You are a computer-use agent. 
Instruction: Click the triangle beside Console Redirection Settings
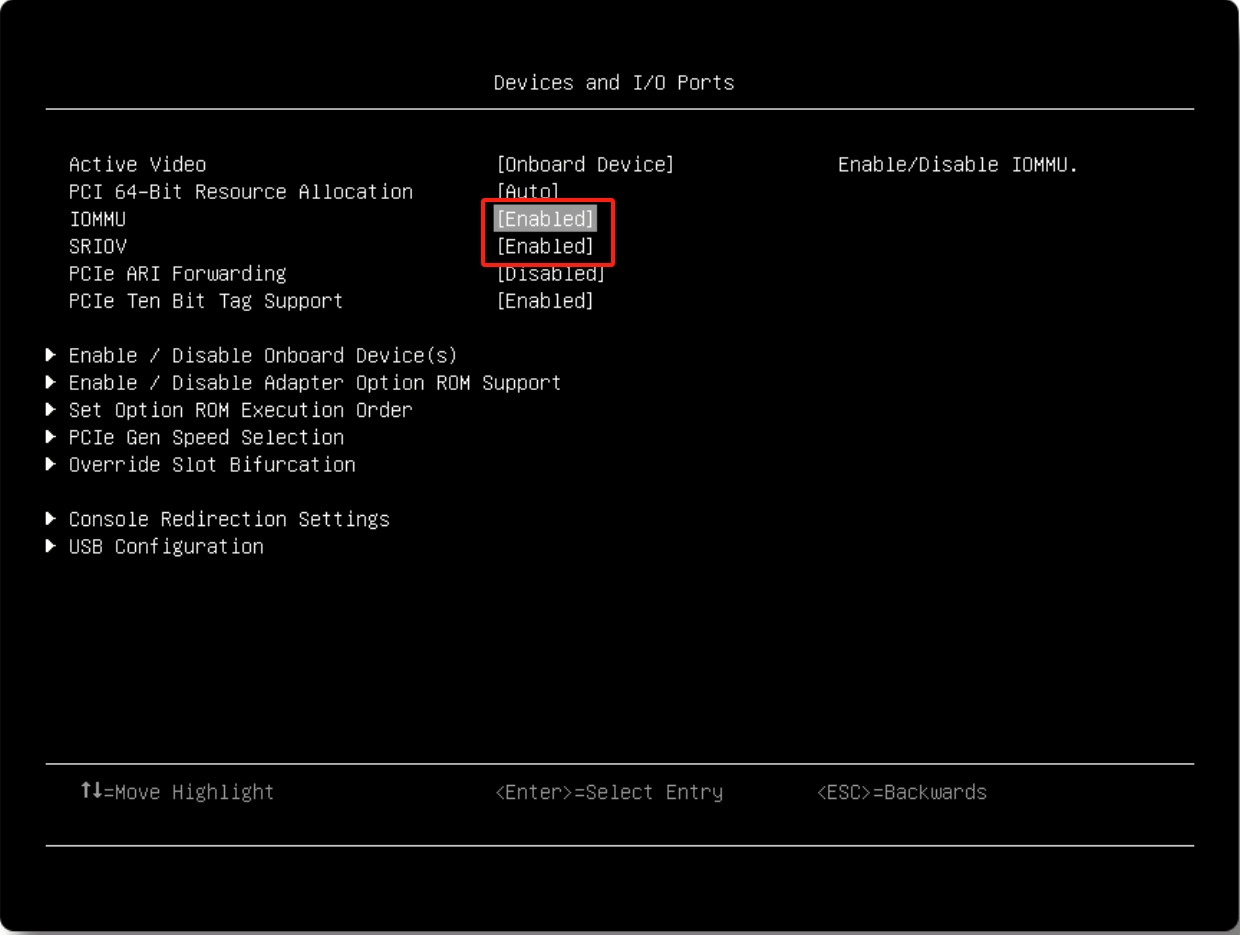click(51, 519)
